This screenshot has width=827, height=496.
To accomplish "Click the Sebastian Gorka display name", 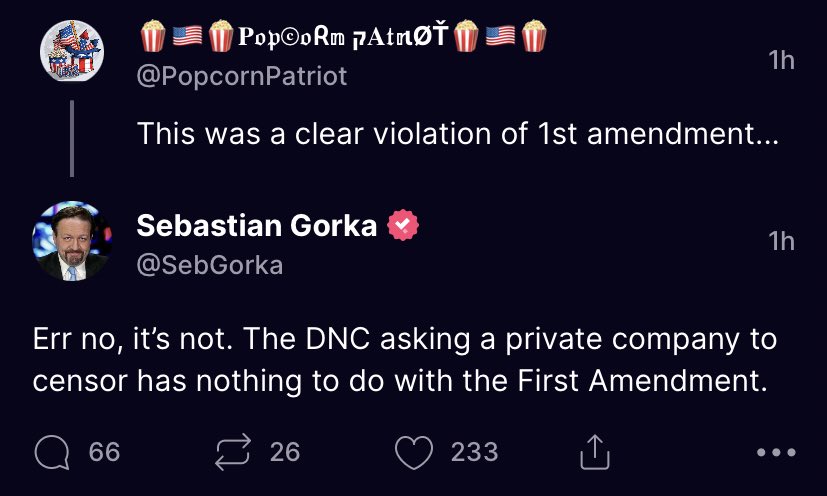I will tap(257, 225).
